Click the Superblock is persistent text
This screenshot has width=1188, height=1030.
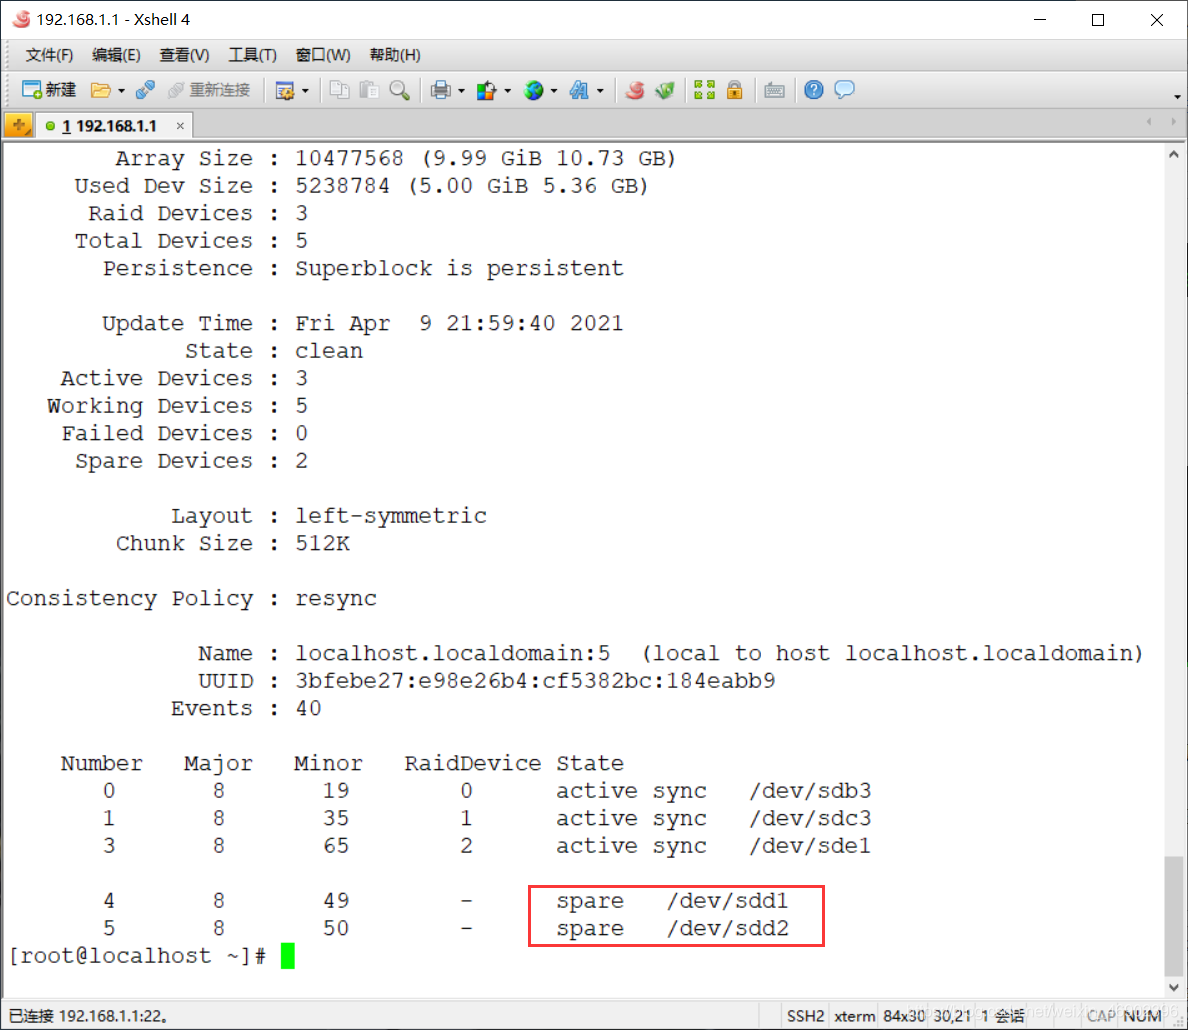459,268
